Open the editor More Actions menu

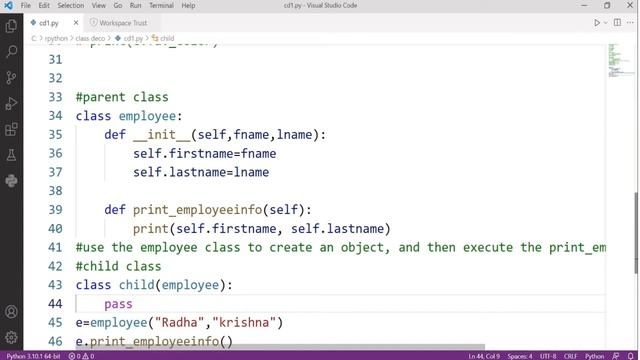point(630,23)
